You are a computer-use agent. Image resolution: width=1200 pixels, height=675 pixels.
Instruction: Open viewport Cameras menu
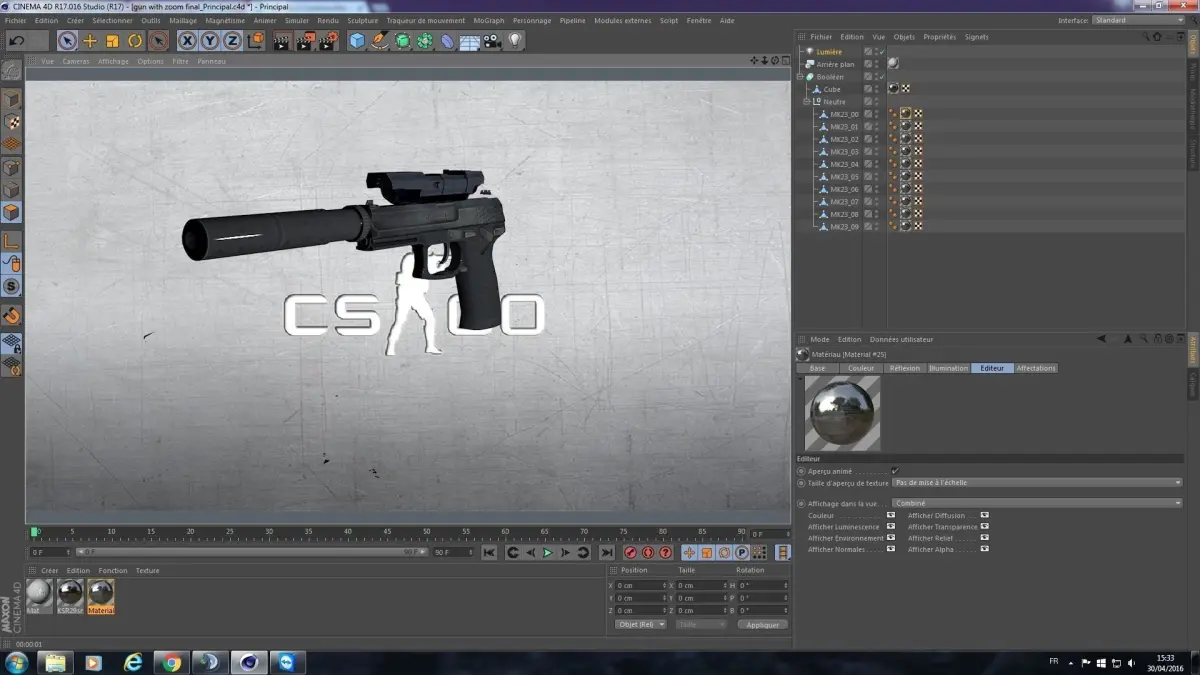(76, 61)
